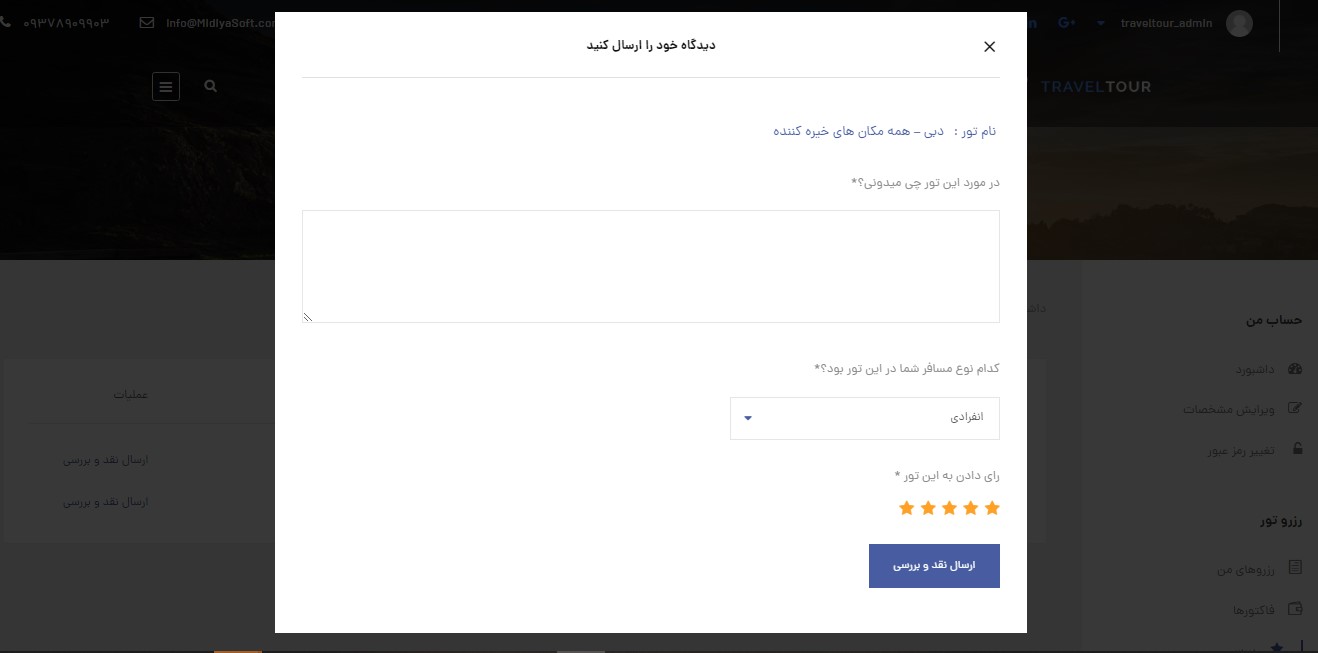
Task: Click the edit profile pencil icon
Action: click(1296, 408)
